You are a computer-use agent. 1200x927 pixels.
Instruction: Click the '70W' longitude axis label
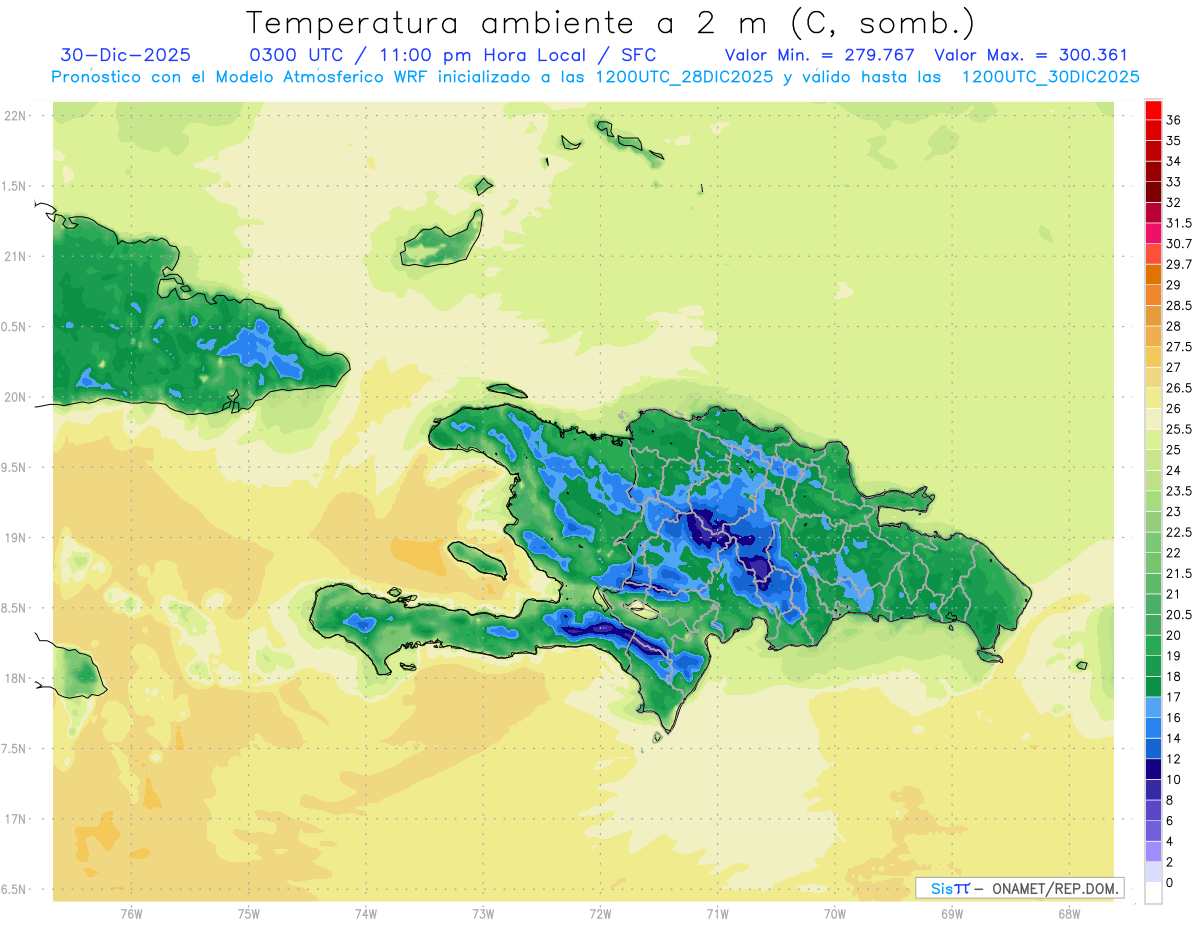coord(835,913)
